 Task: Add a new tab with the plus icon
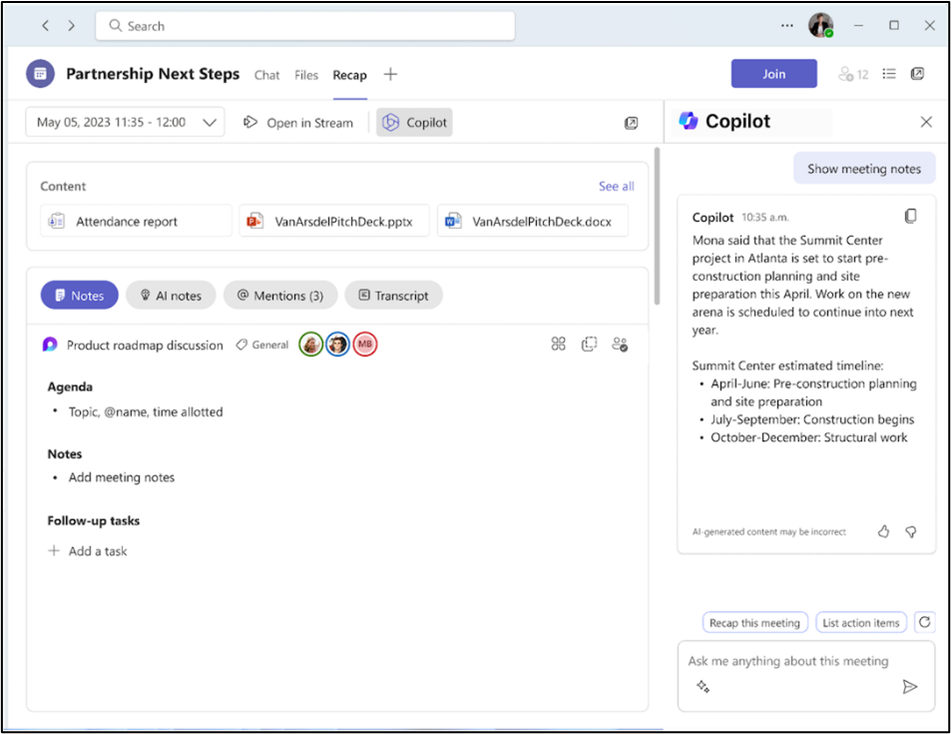pyautogui.click(x=391, y=74)
